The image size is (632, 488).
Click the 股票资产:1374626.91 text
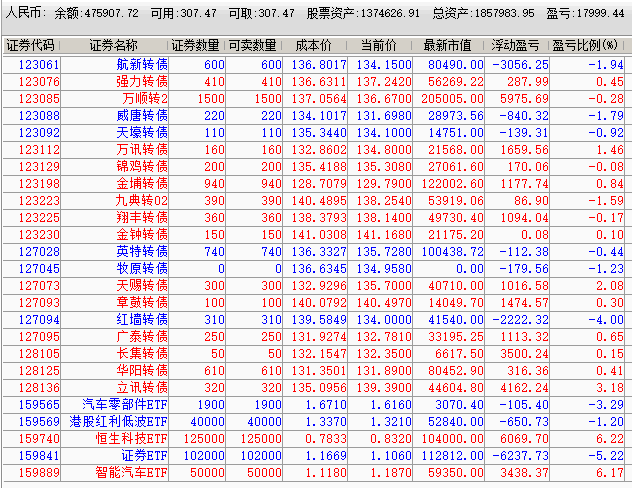363,13
